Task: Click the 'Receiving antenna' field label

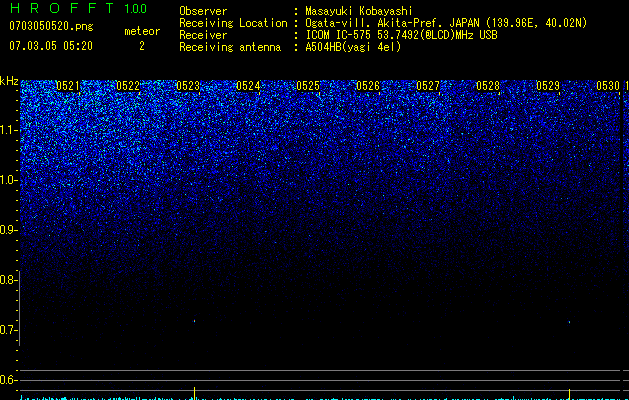Action: click(x=230, y=47)
